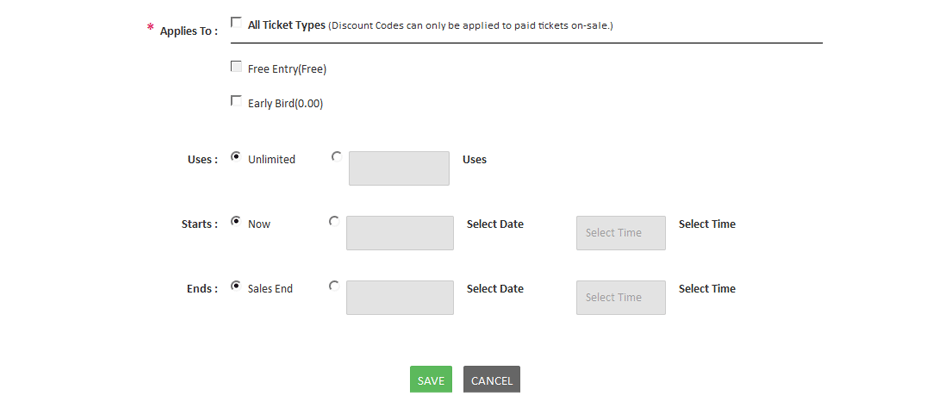Click the Cancel button
Image resolution: width=950 pixels, height=411 pixels.
(x=491, y=380)
